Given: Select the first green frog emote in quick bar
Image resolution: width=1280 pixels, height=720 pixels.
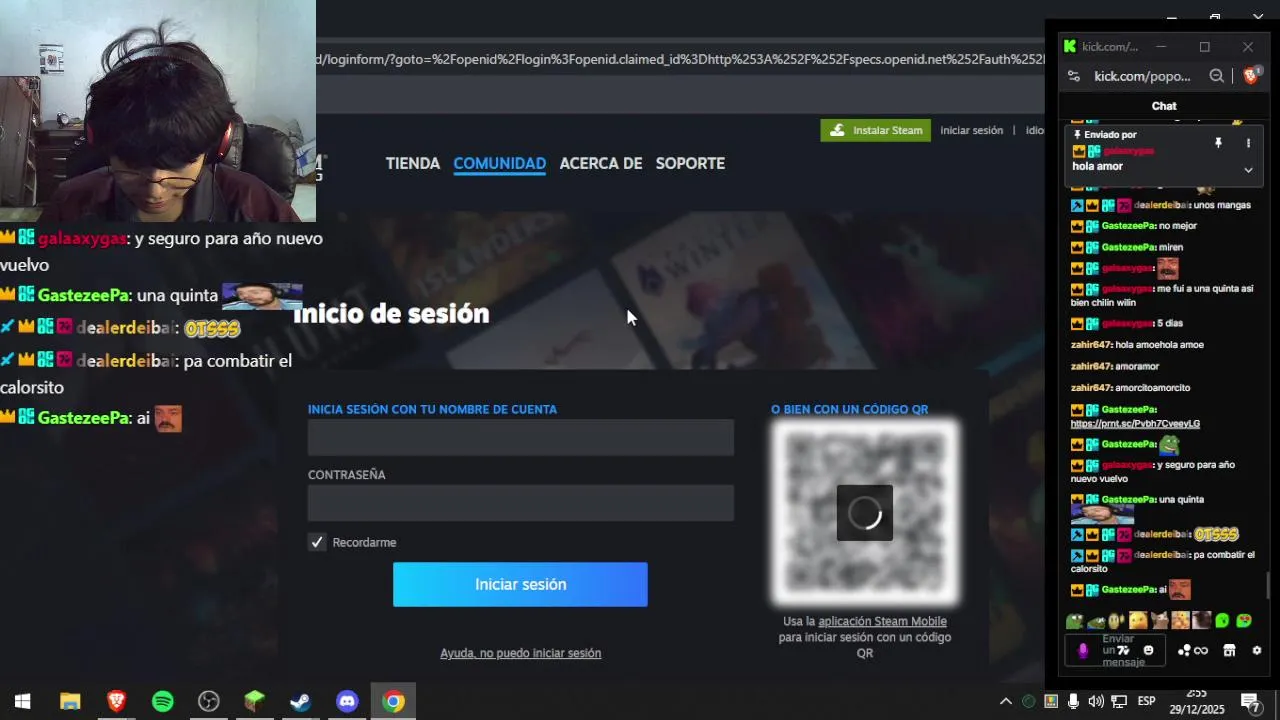Looking at the screenshot, I should coord(1075,621).
